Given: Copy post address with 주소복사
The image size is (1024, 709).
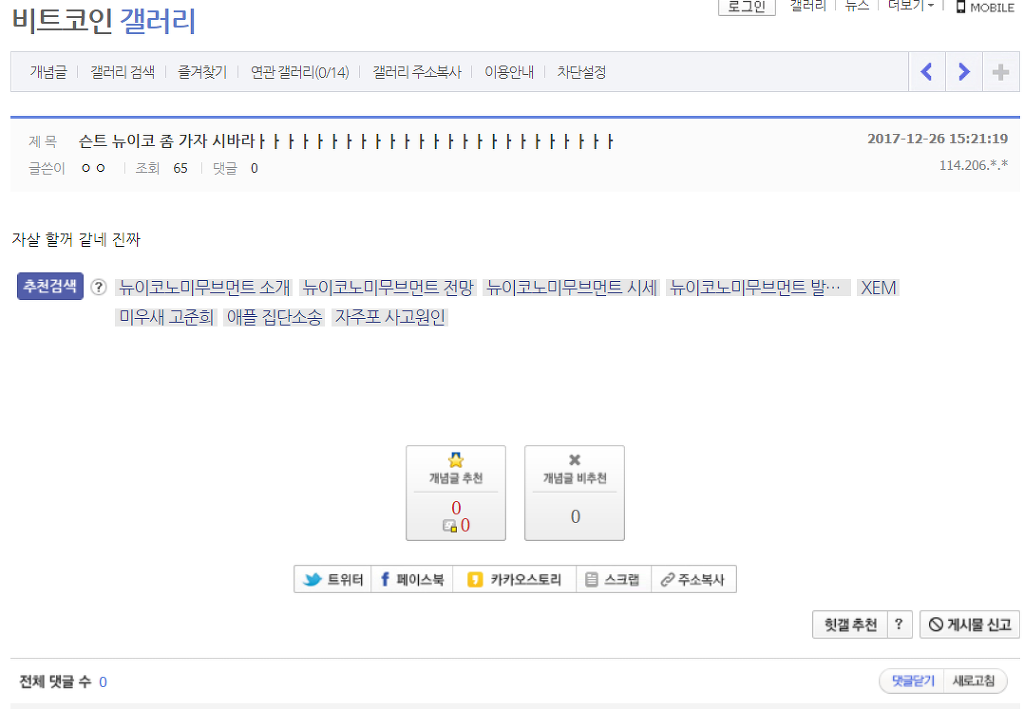Looking at the screenshot, I should pyautogui.click(x=694, y=579).
